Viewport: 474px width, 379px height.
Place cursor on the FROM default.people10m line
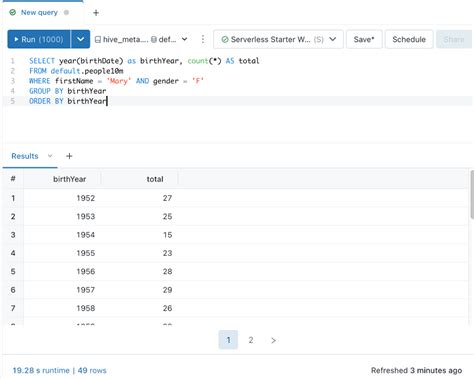[x=76, y=71]
